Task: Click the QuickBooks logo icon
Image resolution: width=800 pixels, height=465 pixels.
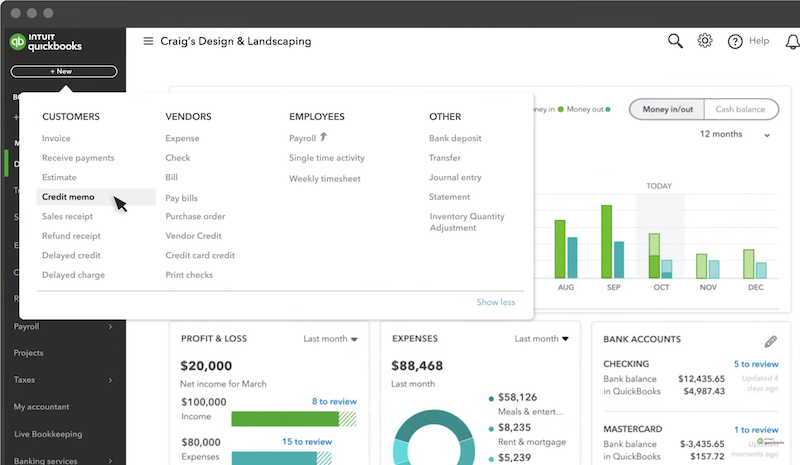Action: [x=17, y=42]
